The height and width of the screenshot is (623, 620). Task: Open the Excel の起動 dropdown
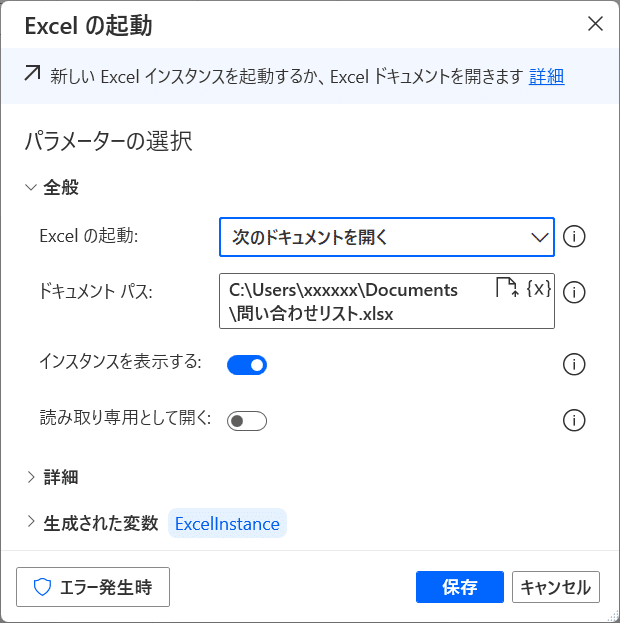(387, 237)
